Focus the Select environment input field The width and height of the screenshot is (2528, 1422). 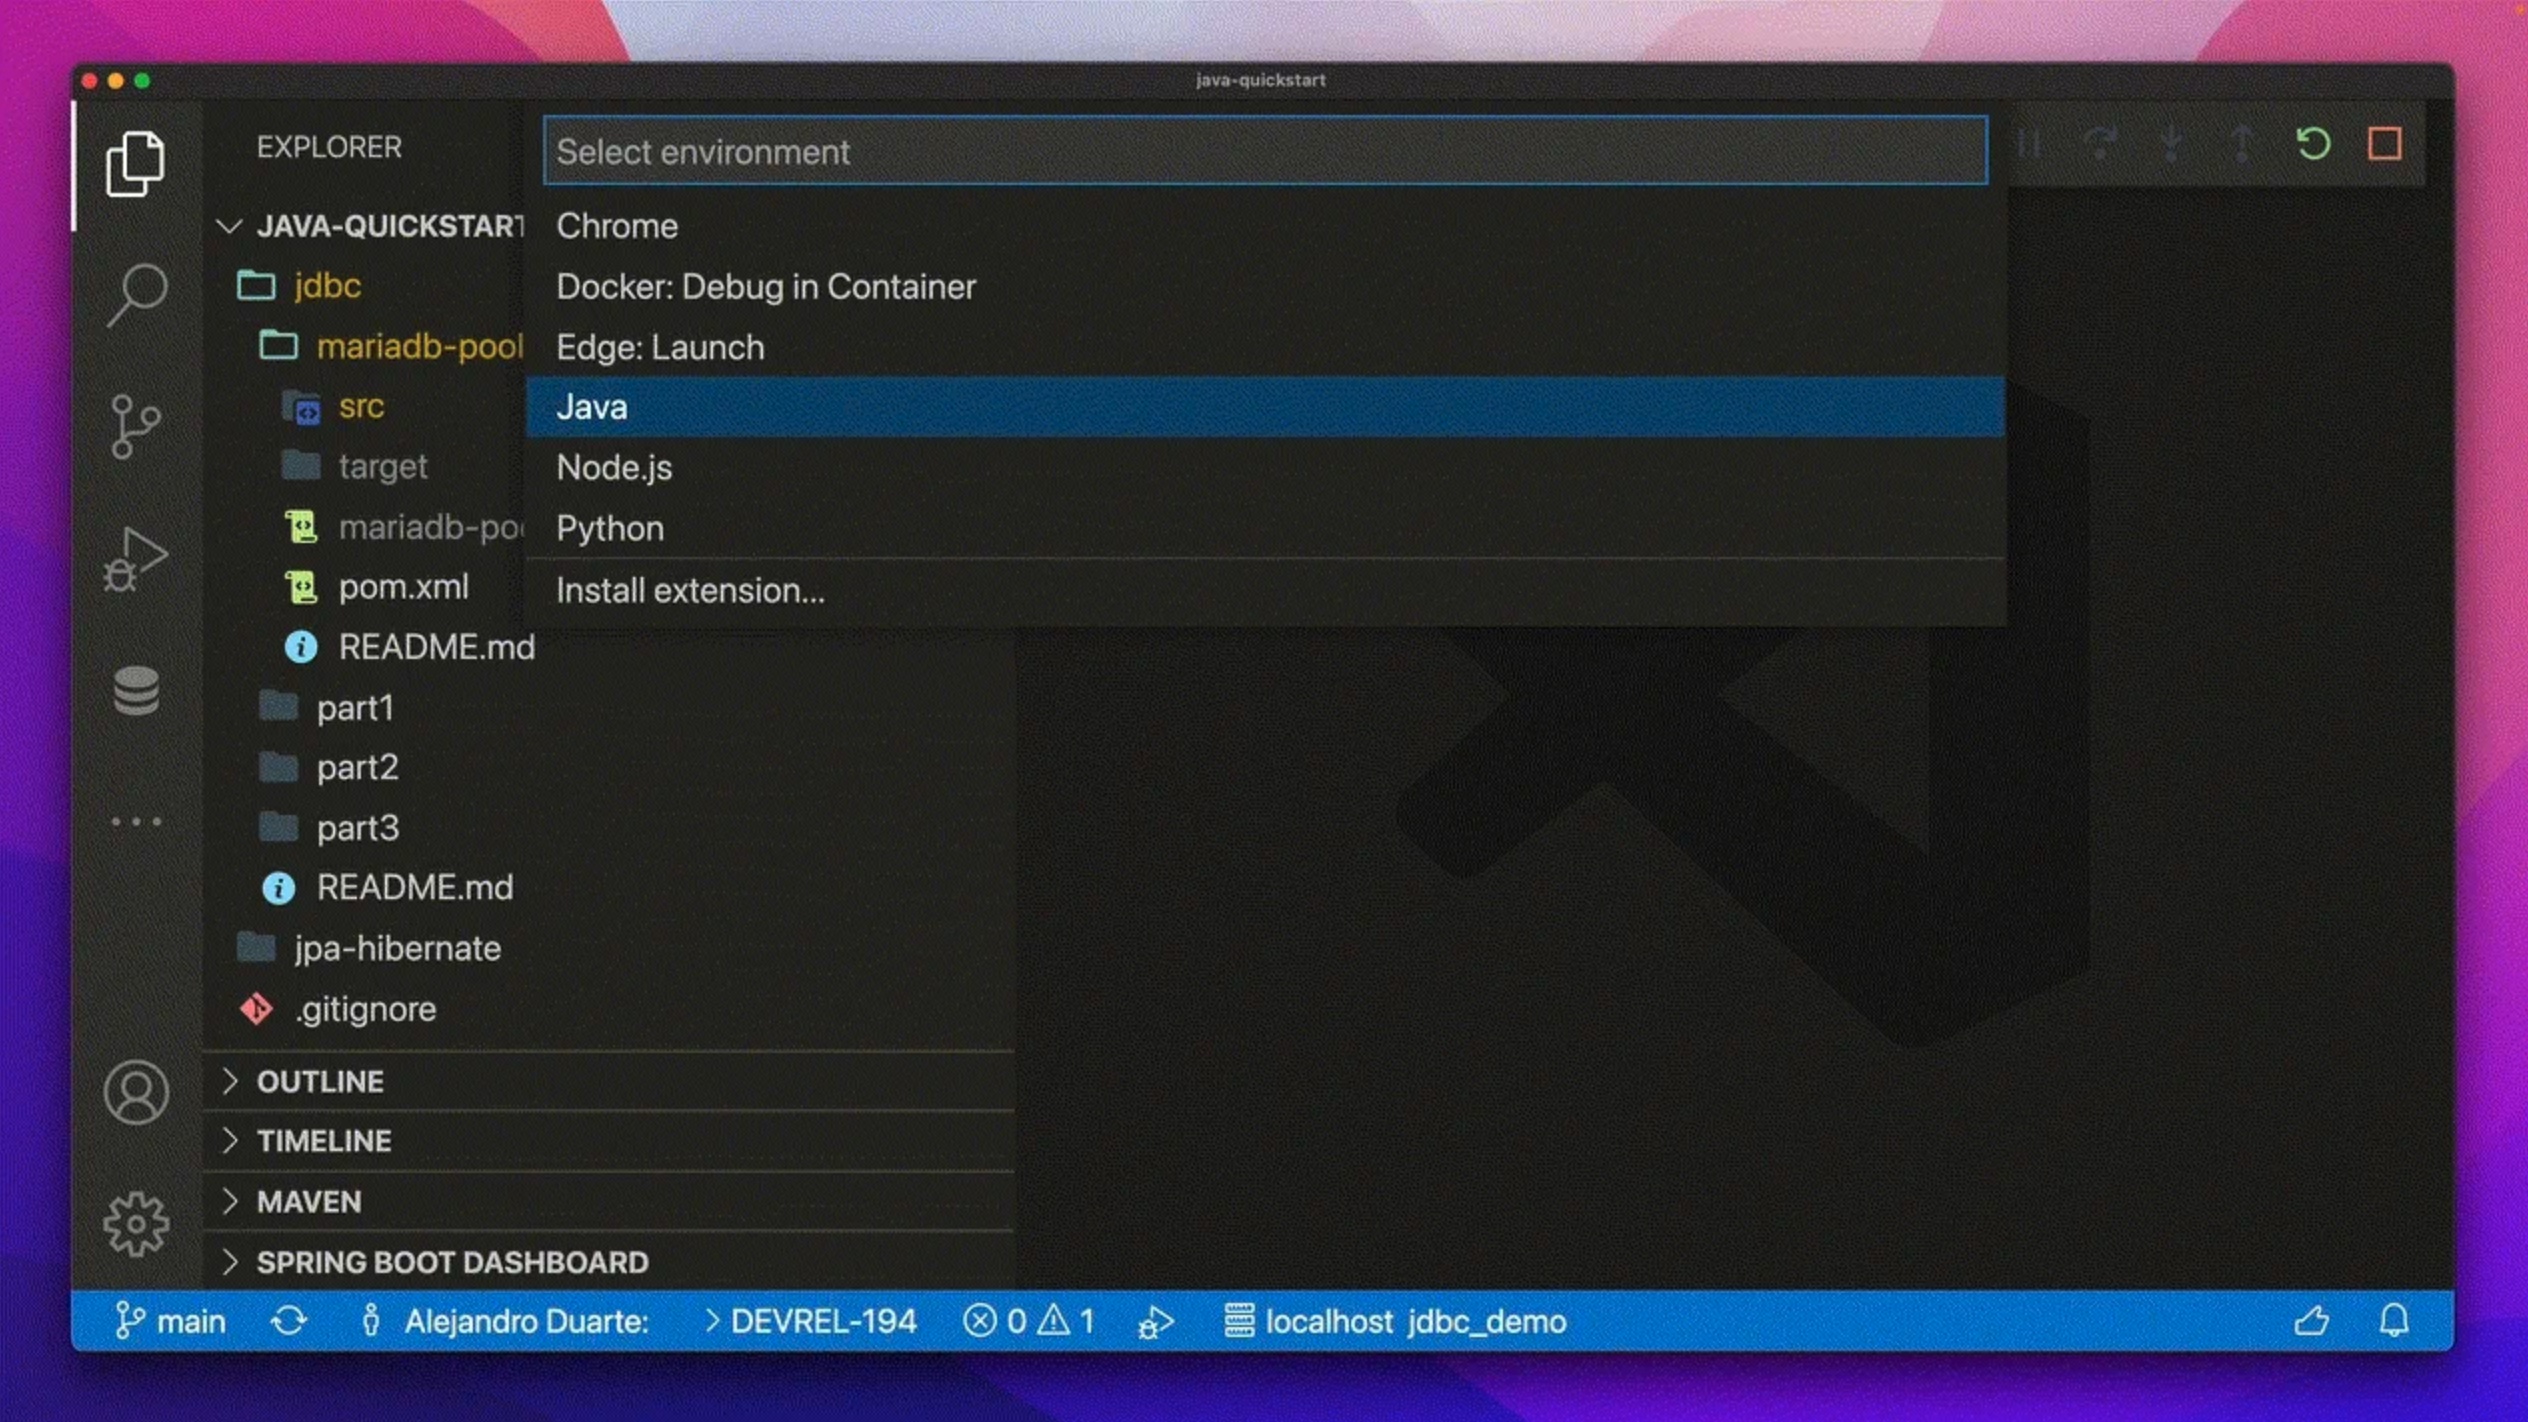coord(1264,152)
